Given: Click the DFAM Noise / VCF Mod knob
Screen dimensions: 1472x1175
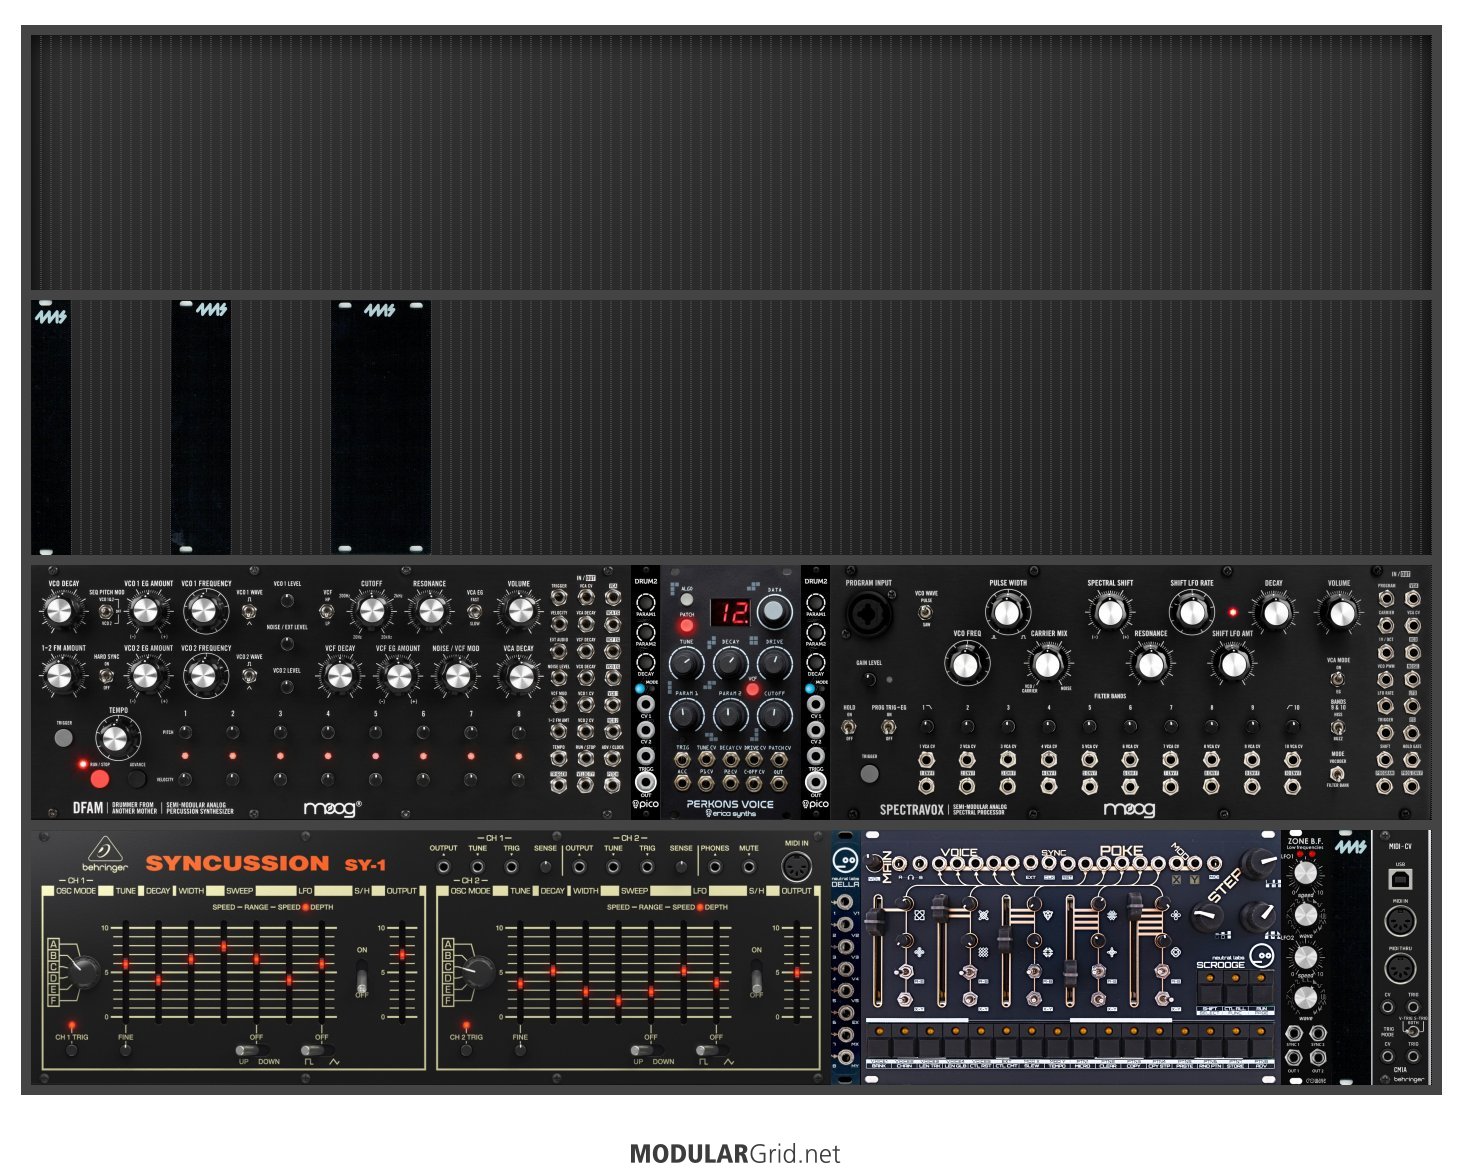Looking at the screenshot, I should coord(456,676).
